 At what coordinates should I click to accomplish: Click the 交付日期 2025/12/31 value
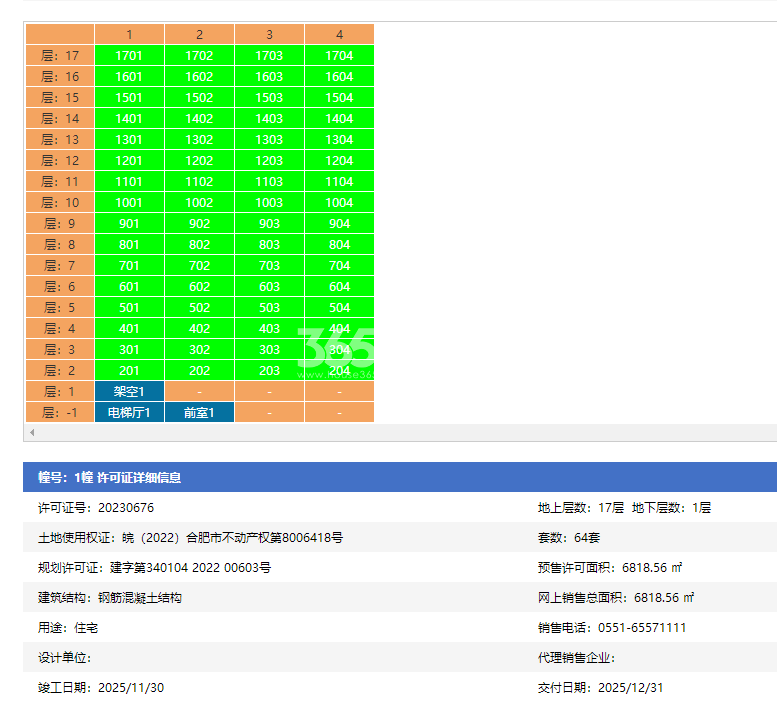(x=630, y=688)
